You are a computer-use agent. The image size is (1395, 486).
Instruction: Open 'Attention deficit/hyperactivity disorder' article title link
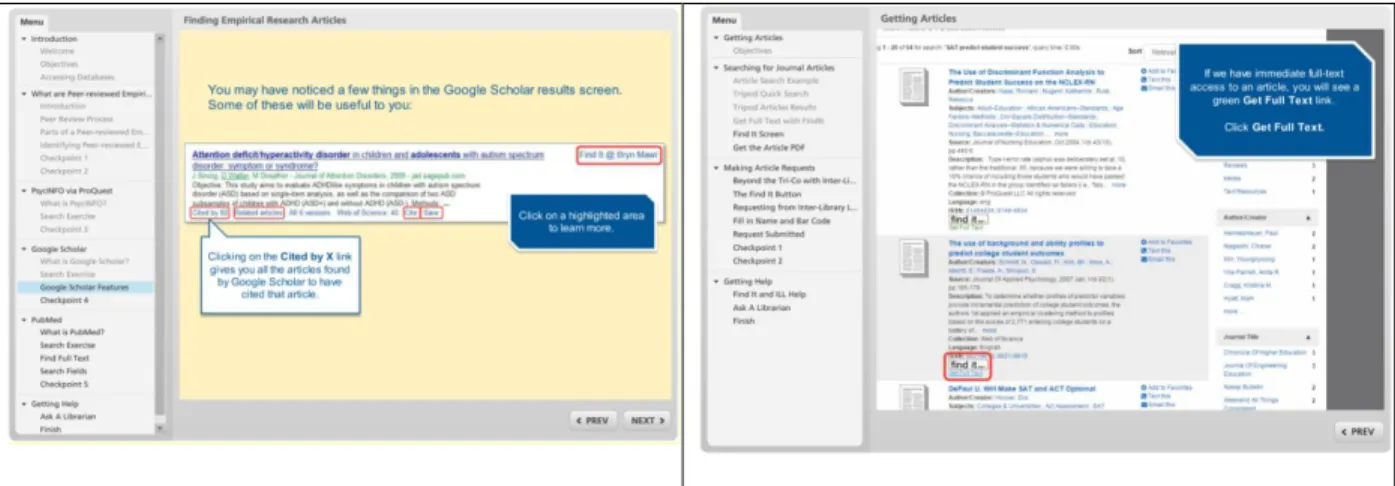pos(369,161)
